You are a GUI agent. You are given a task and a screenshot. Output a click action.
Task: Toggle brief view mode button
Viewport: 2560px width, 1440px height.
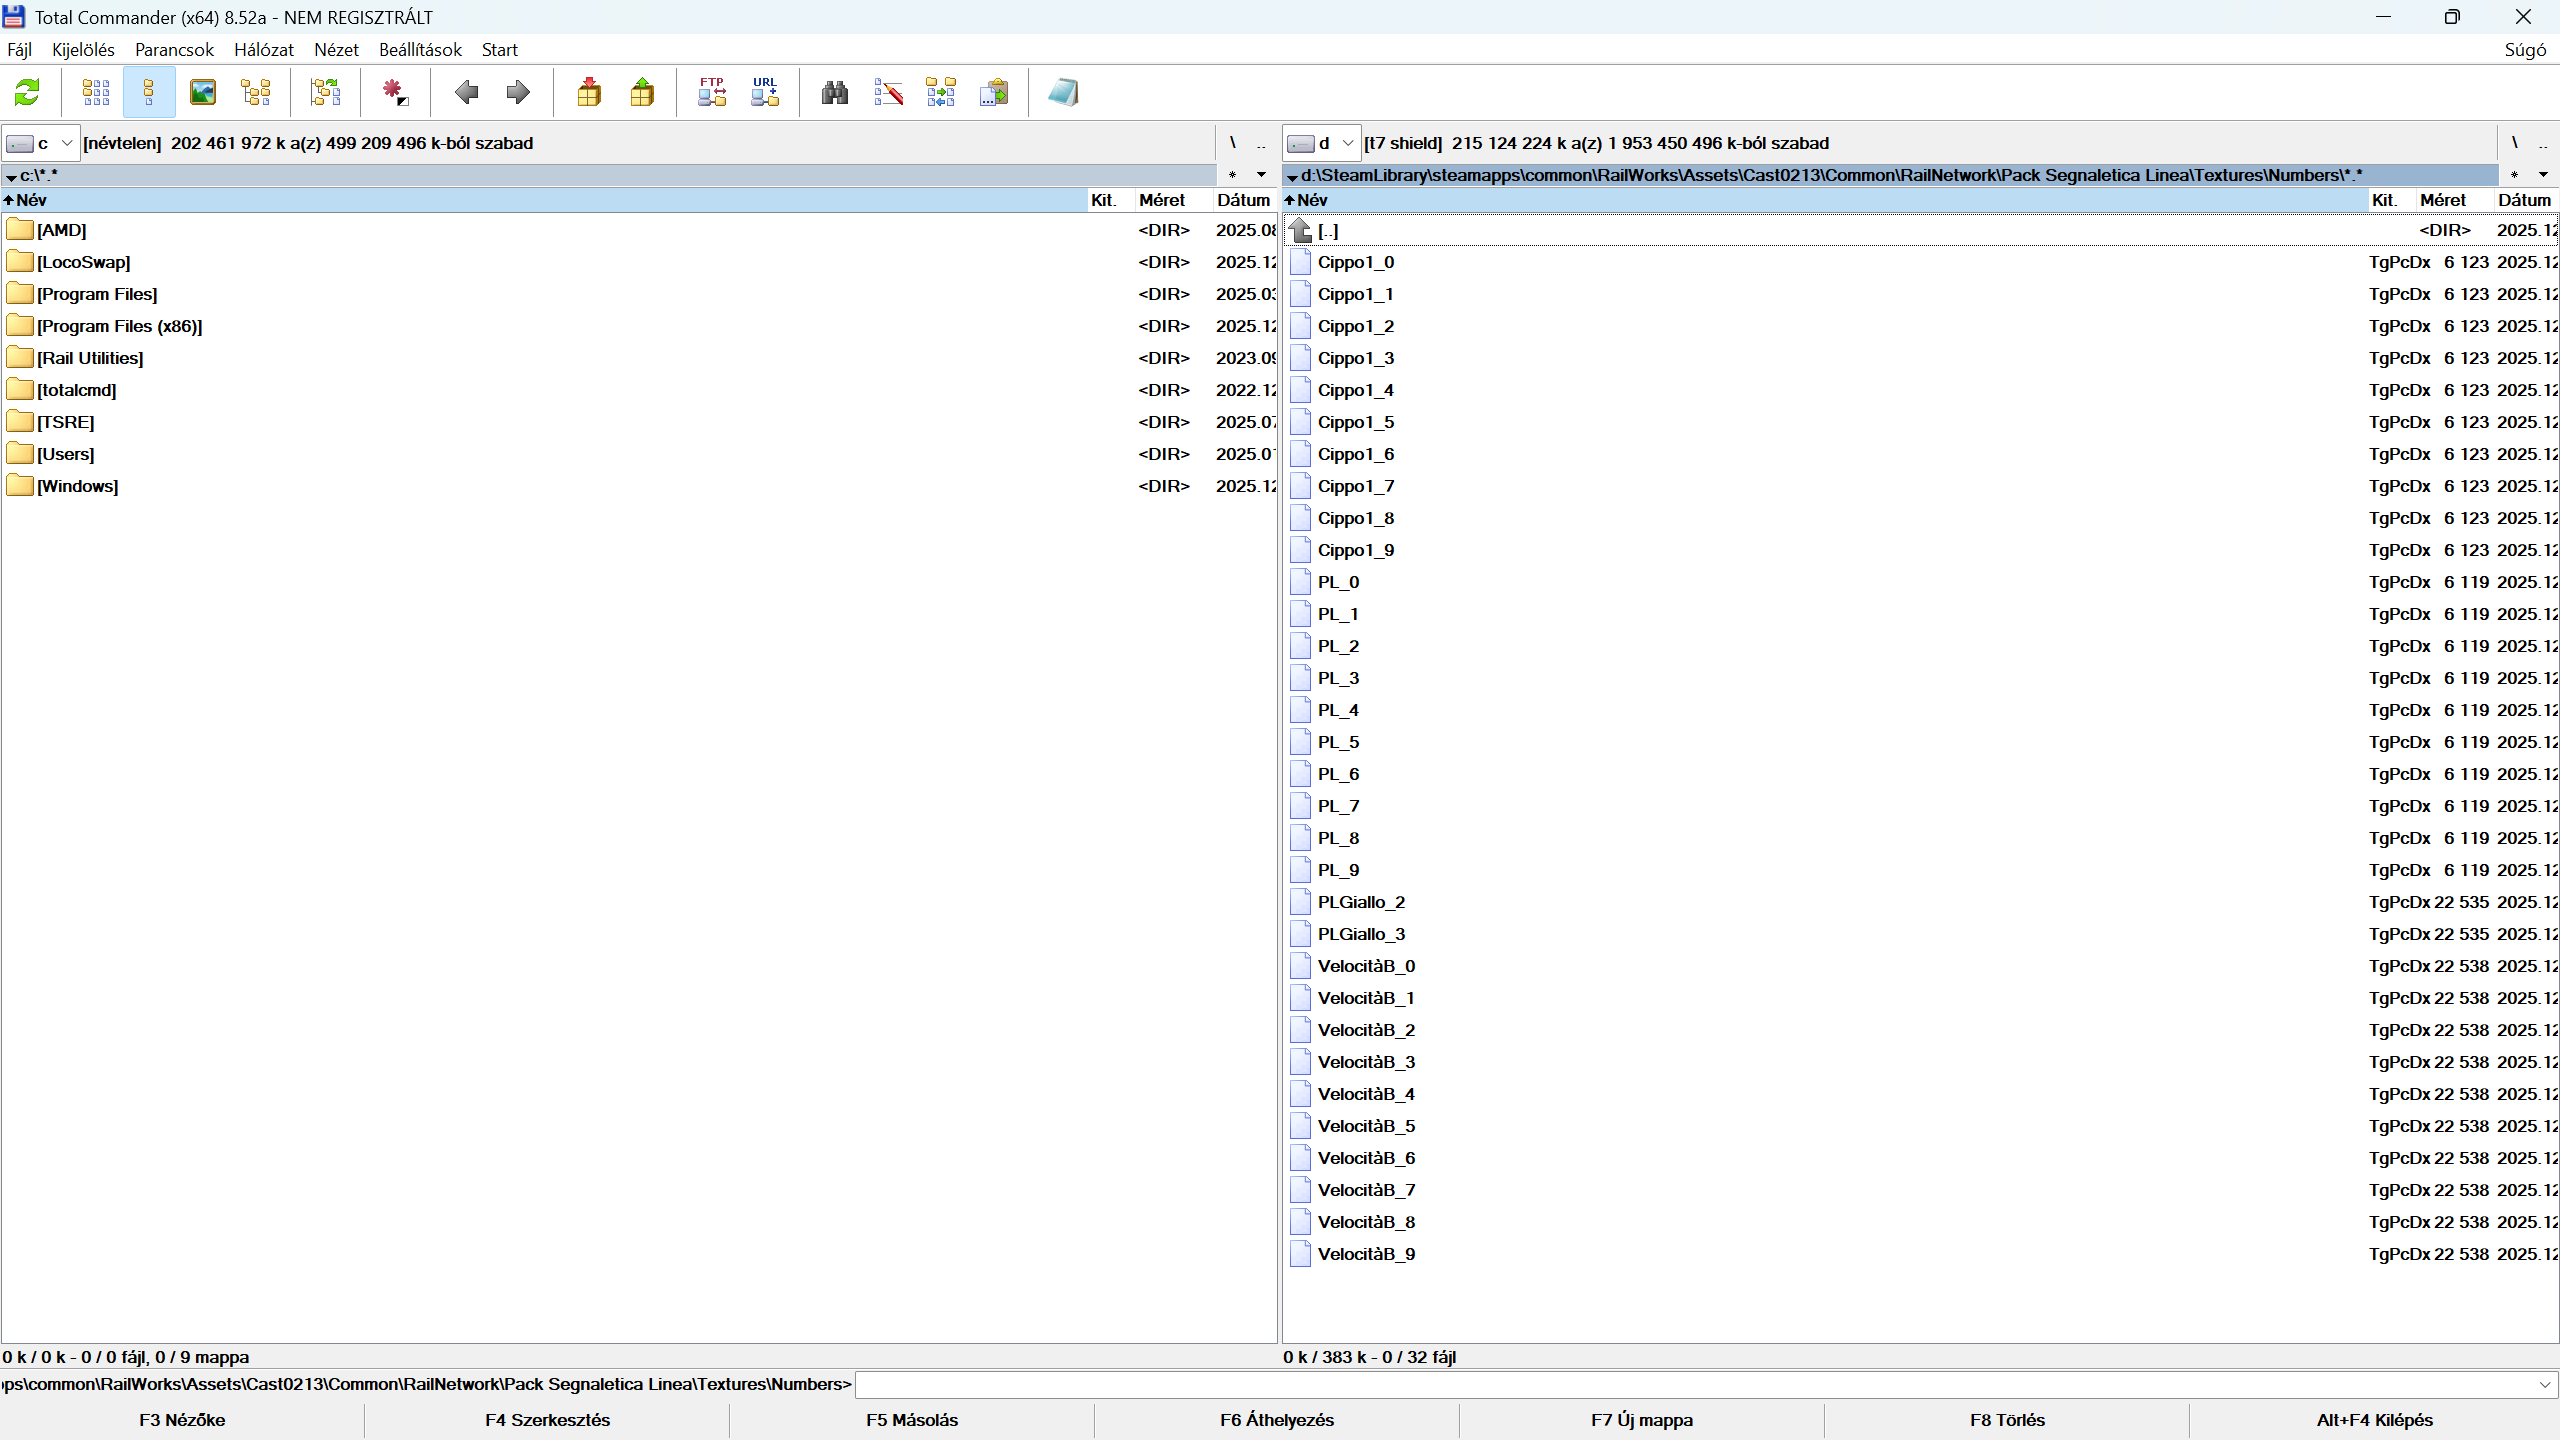click(96, 93)
